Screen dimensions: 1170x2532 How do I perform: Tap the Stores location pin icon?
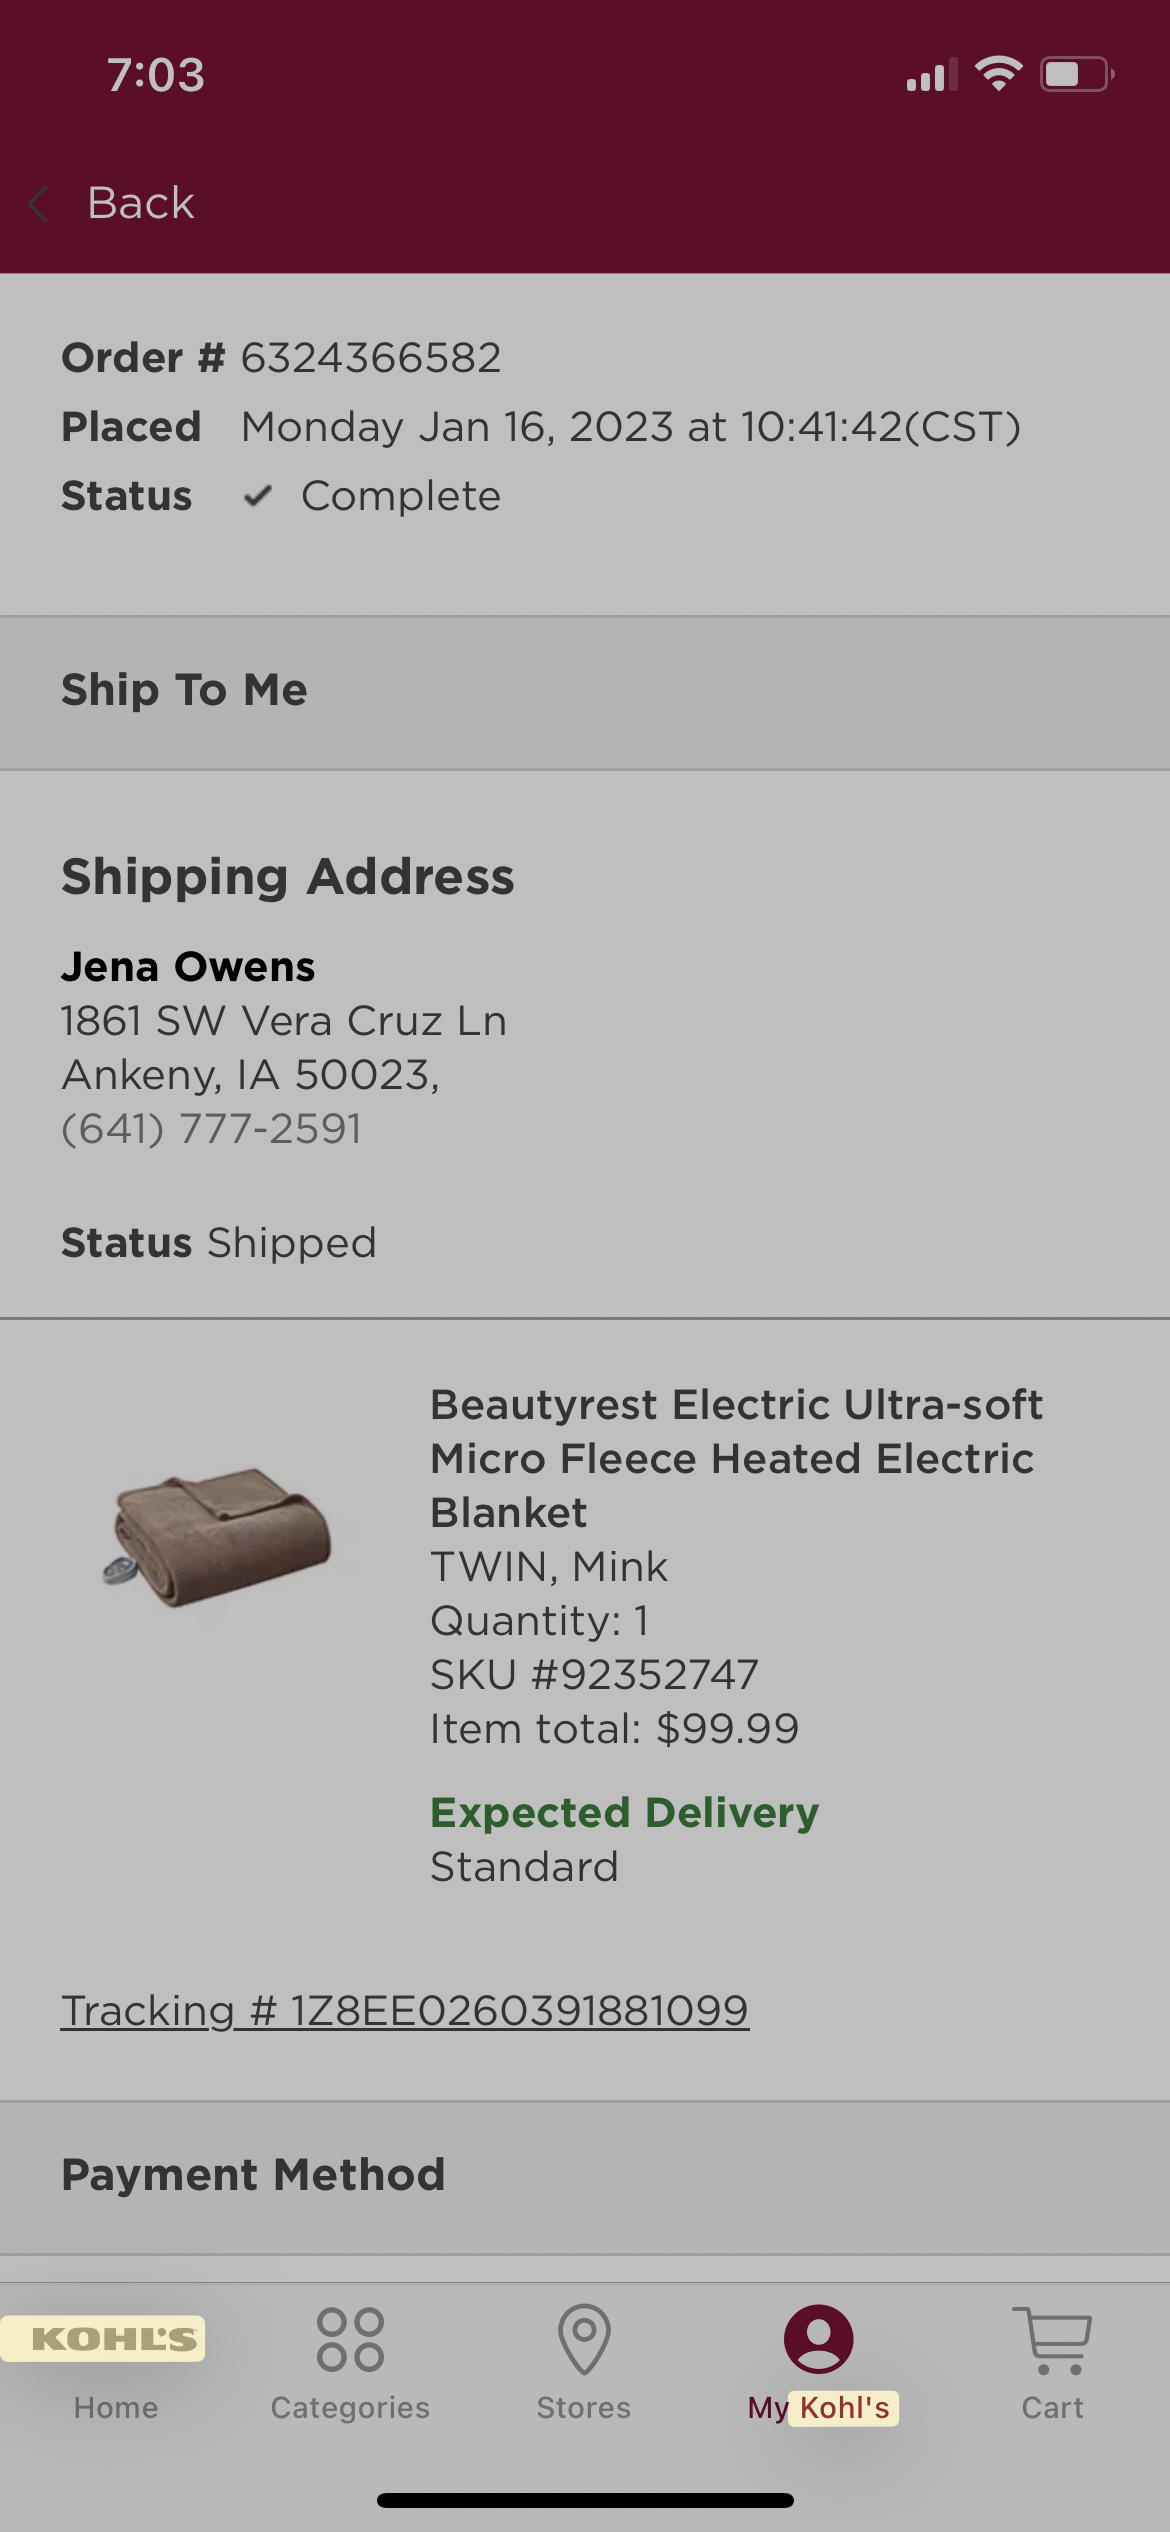[x=584, y=2340]
